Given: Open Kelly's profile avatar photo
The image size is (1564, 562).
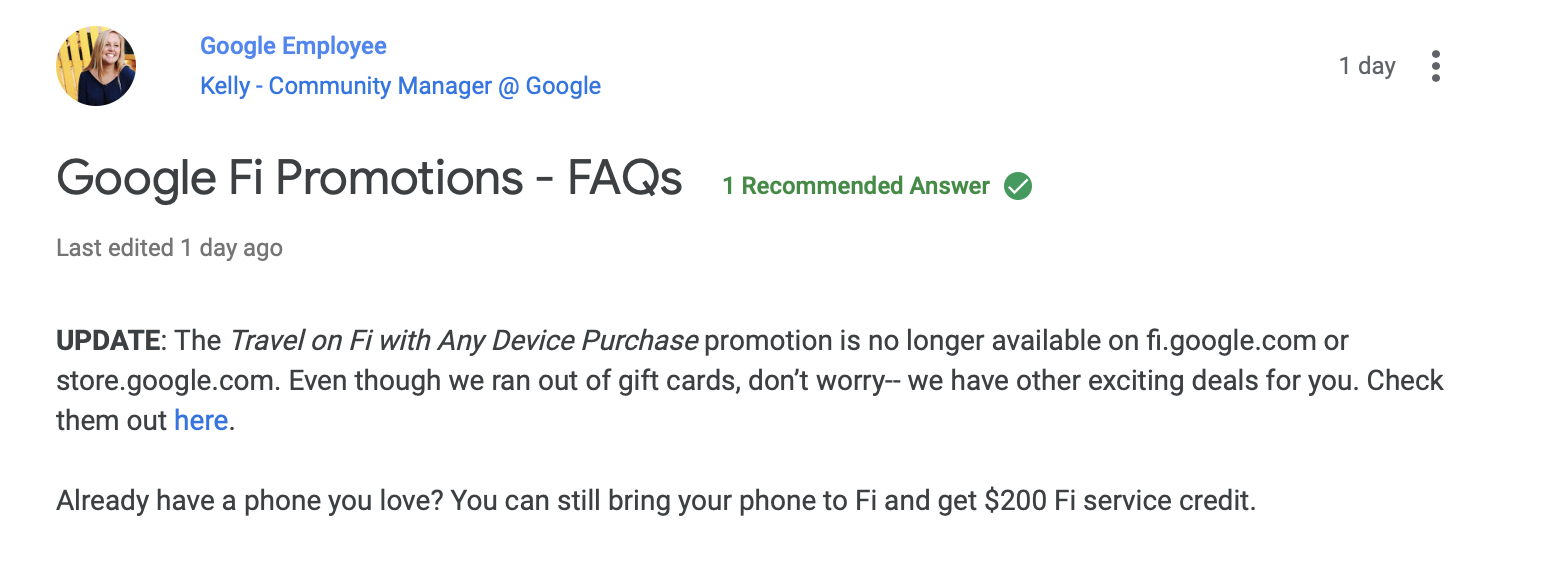Looking at the screenshot, I should [x=96, y=66].
